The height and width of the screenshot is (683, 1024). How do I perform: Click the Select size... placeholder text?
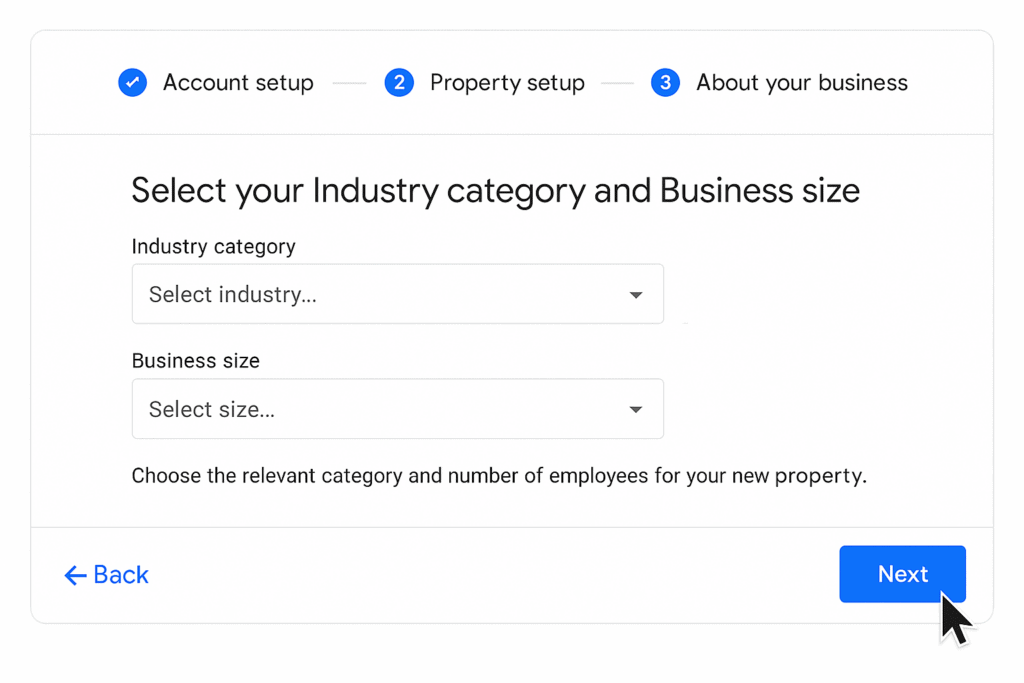212,409
